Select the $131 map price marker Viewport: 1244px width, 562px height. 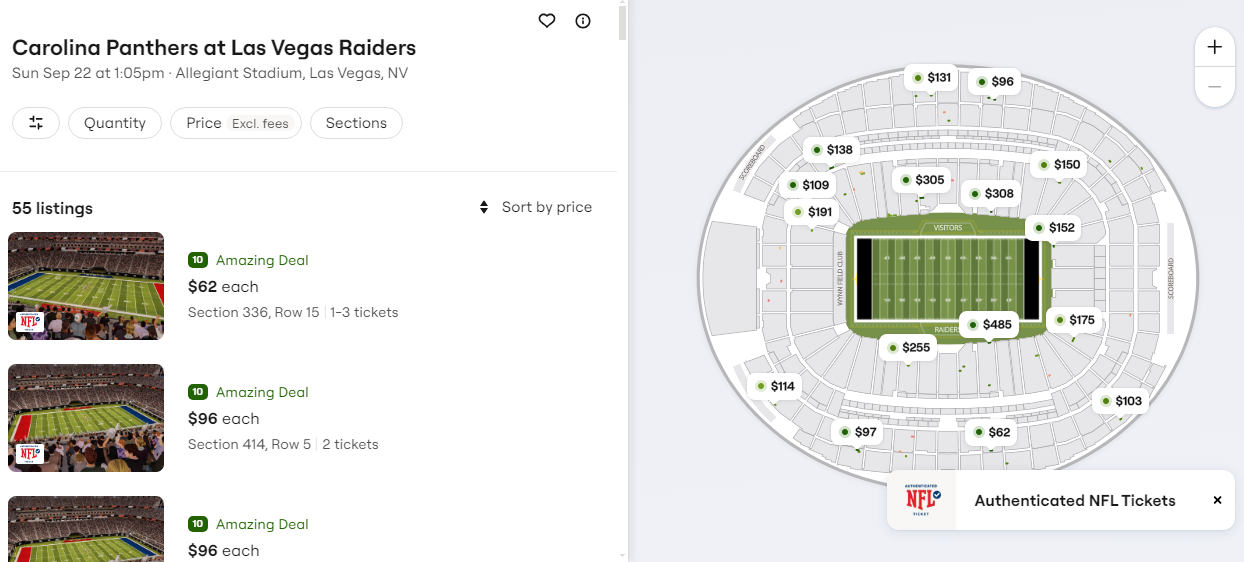tap(931, 77)
